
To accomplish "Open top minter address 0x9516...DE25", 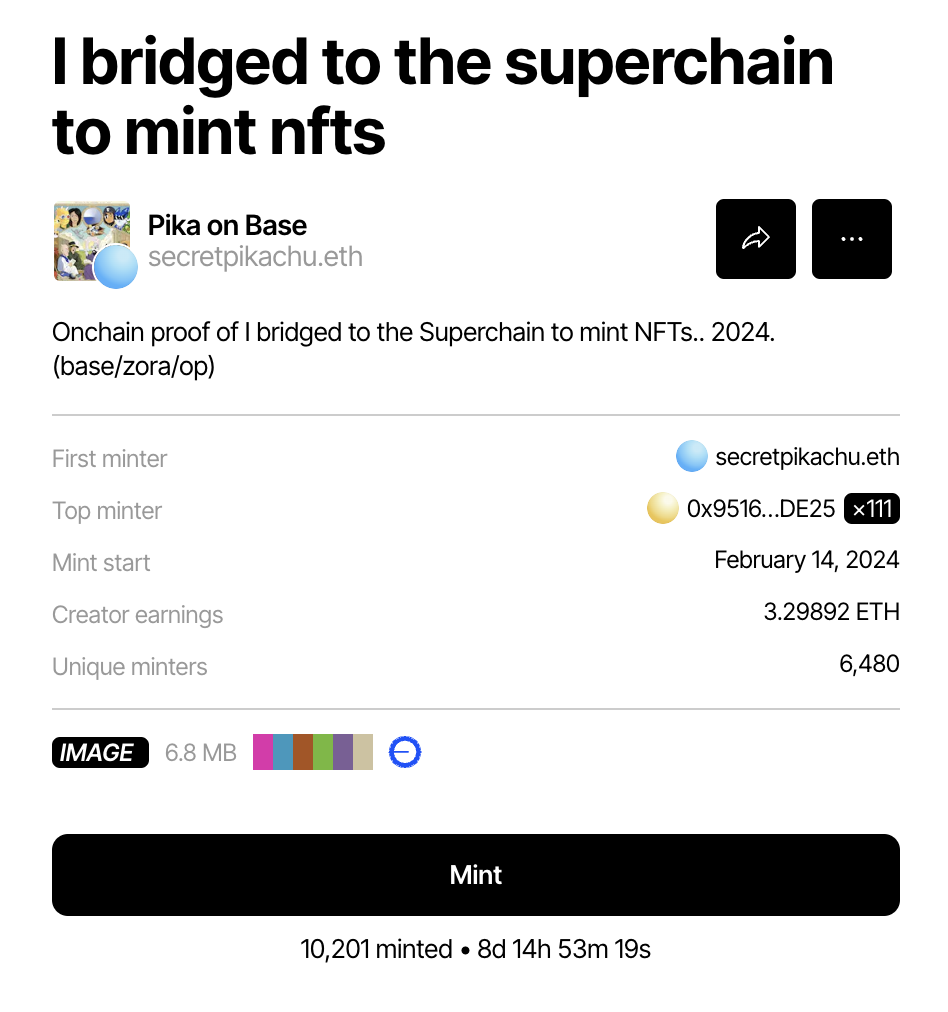I will (761, 509).
